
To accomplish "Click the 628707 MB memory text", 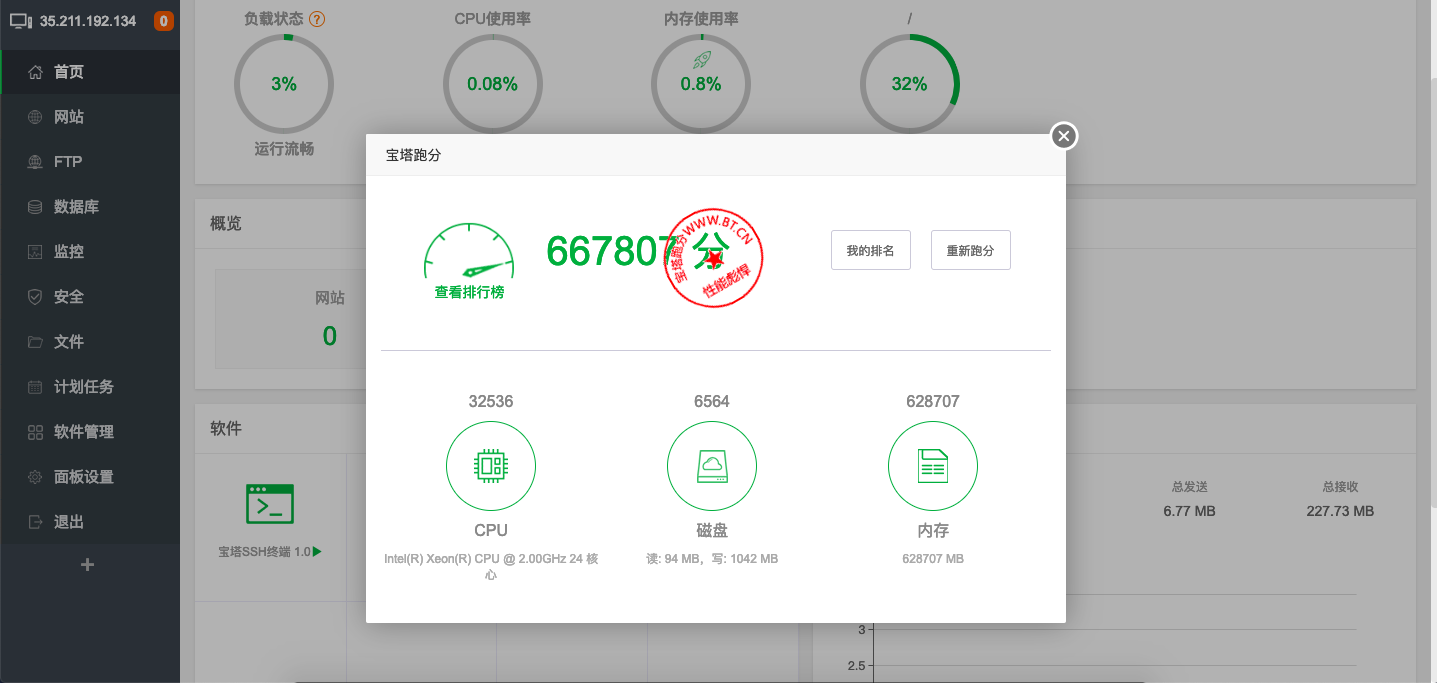I will coord(933,559).
